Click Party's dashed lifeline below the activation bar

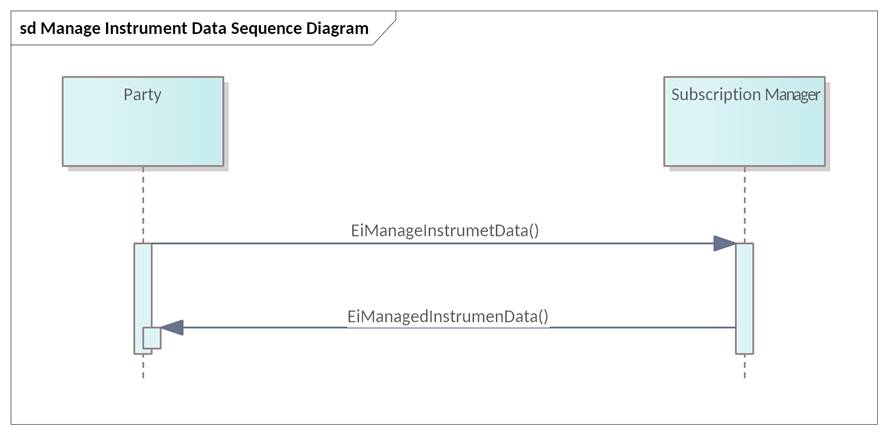143,366
